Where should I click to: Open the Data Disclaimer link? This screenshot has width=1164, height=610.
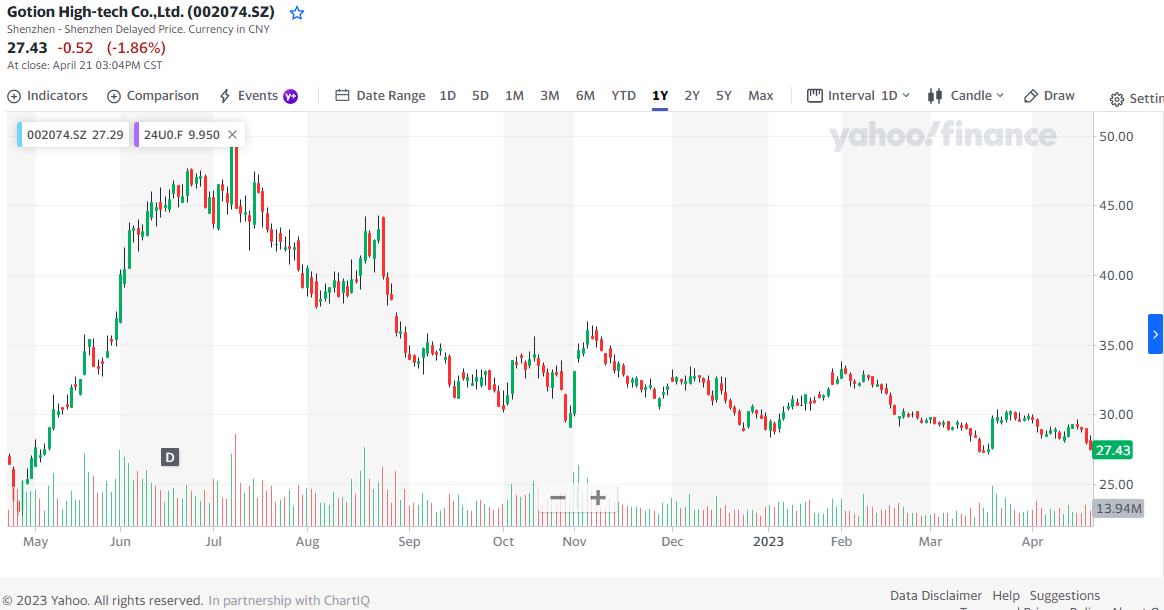(935, 595)
